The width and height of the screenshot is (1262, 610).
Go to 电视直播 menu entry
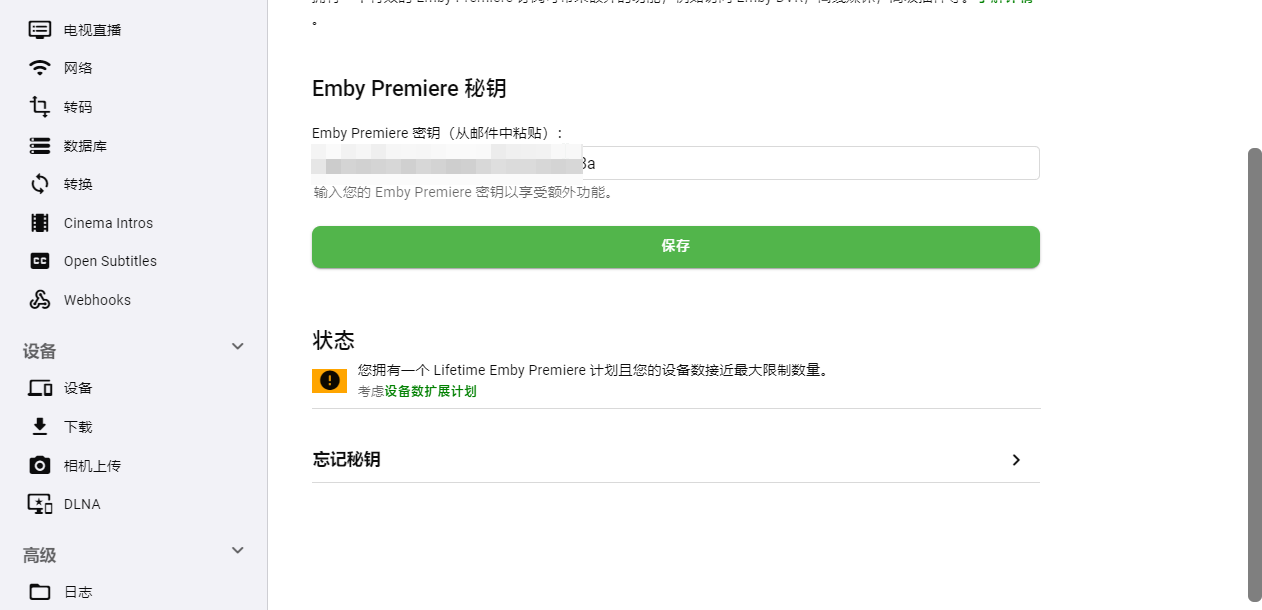pyautogui.click(x=93, y=30)
